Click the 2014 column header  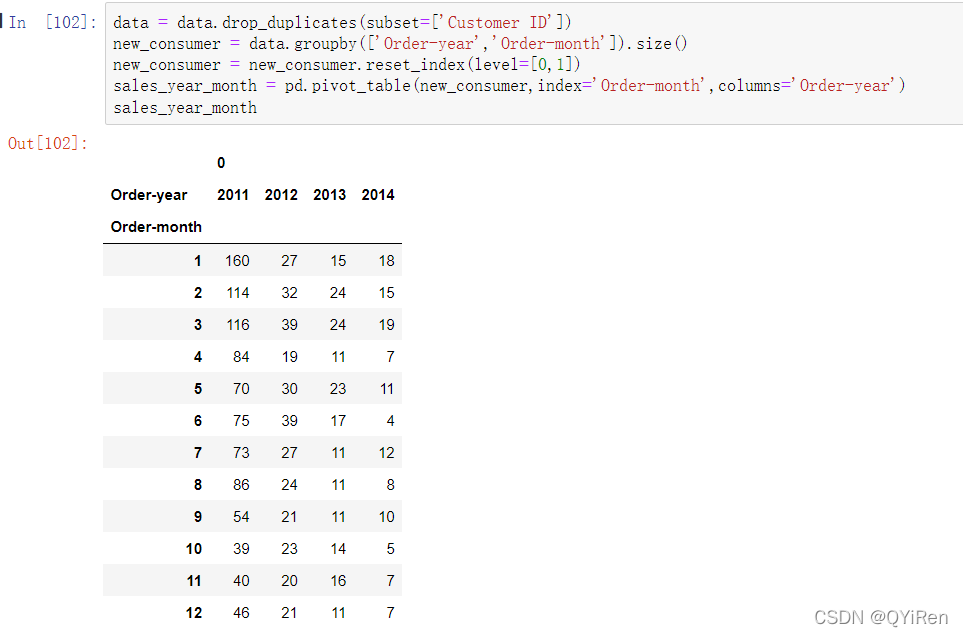coord(378,195)
